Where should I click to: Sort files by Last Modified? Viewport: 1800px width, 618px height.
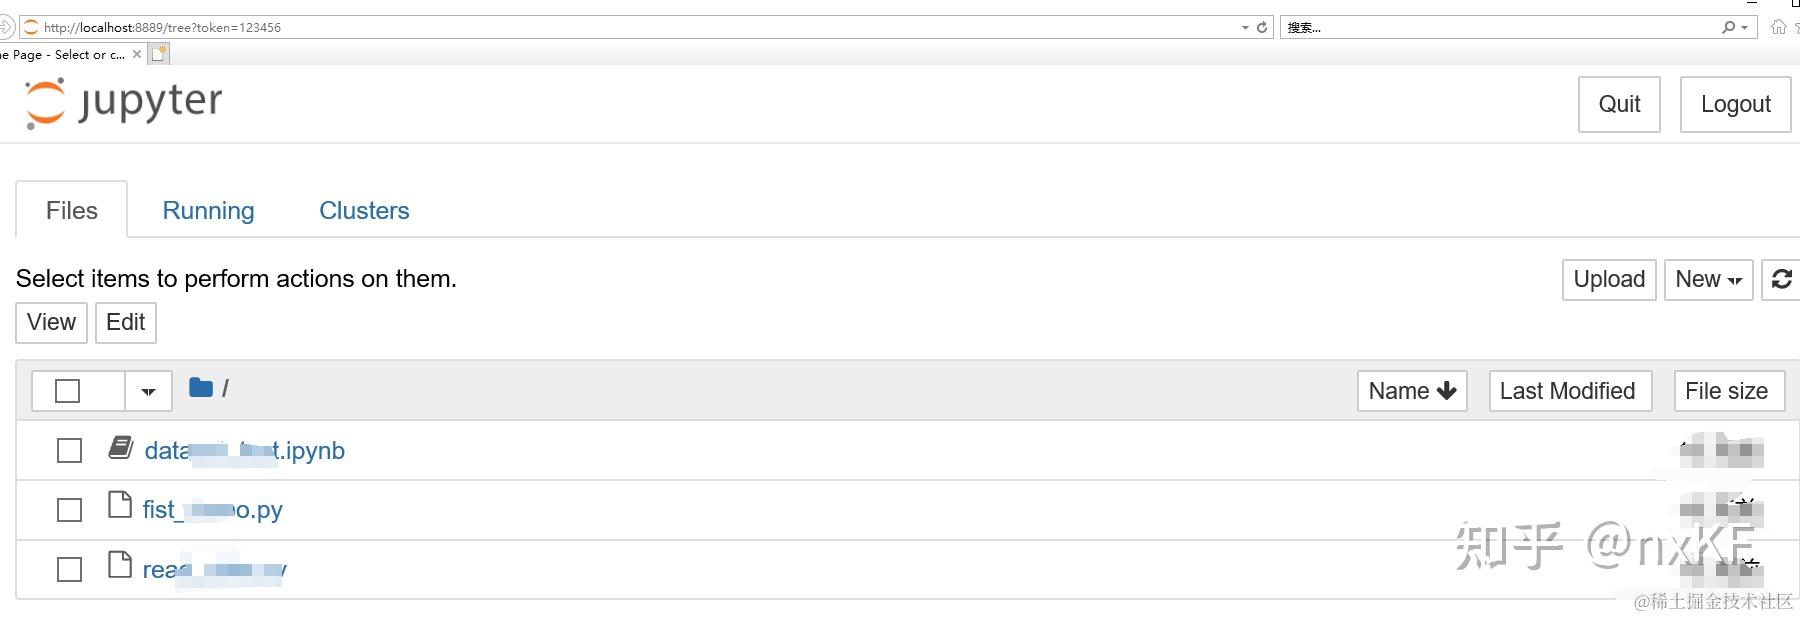pos(1569,390)
